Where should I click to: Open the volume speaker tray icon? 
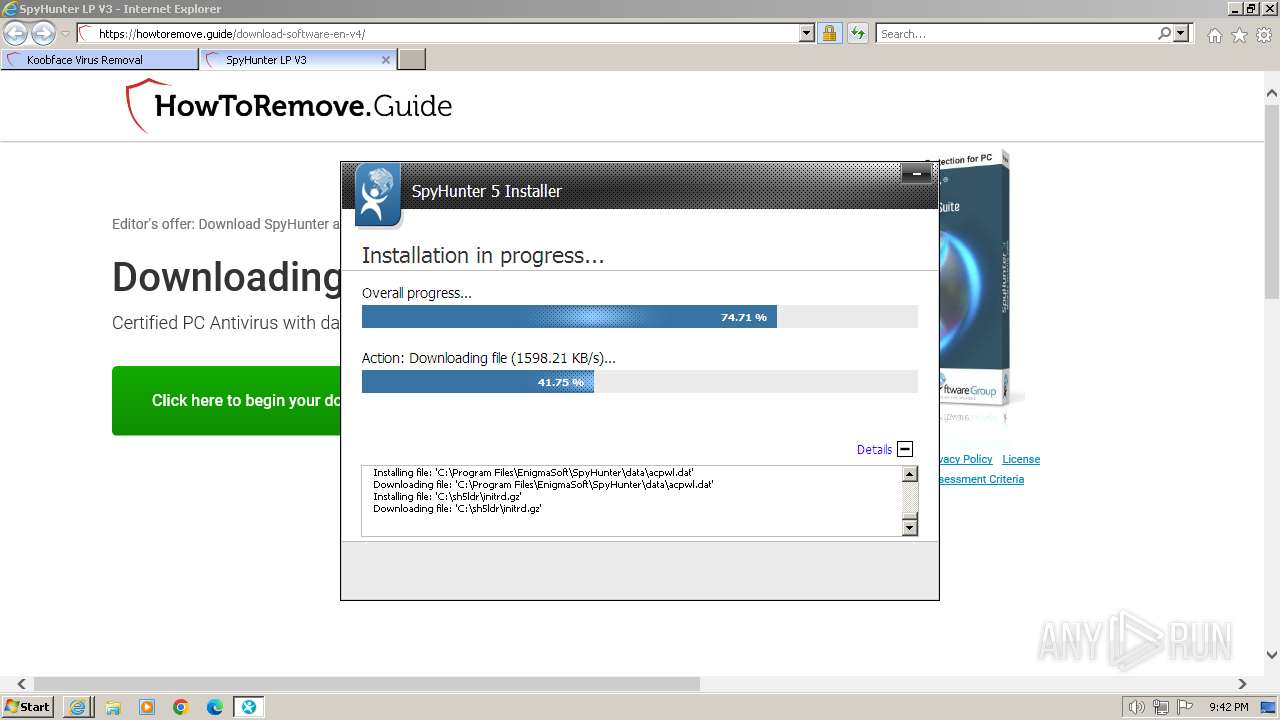click(1136, 707)
